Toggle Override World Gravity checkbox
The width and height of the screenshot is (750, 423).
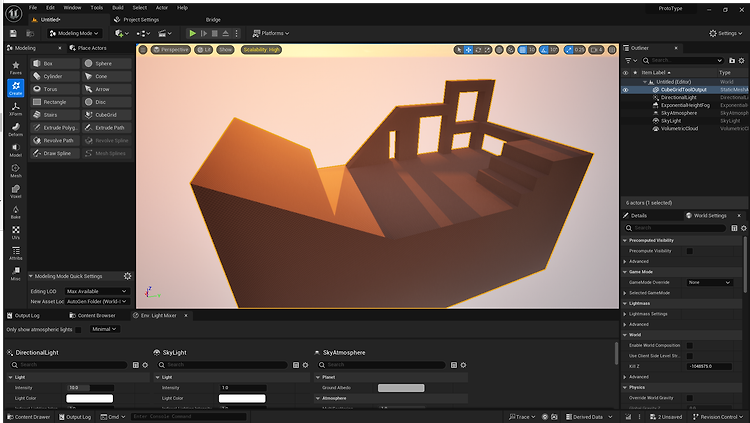tap(690, 398)
